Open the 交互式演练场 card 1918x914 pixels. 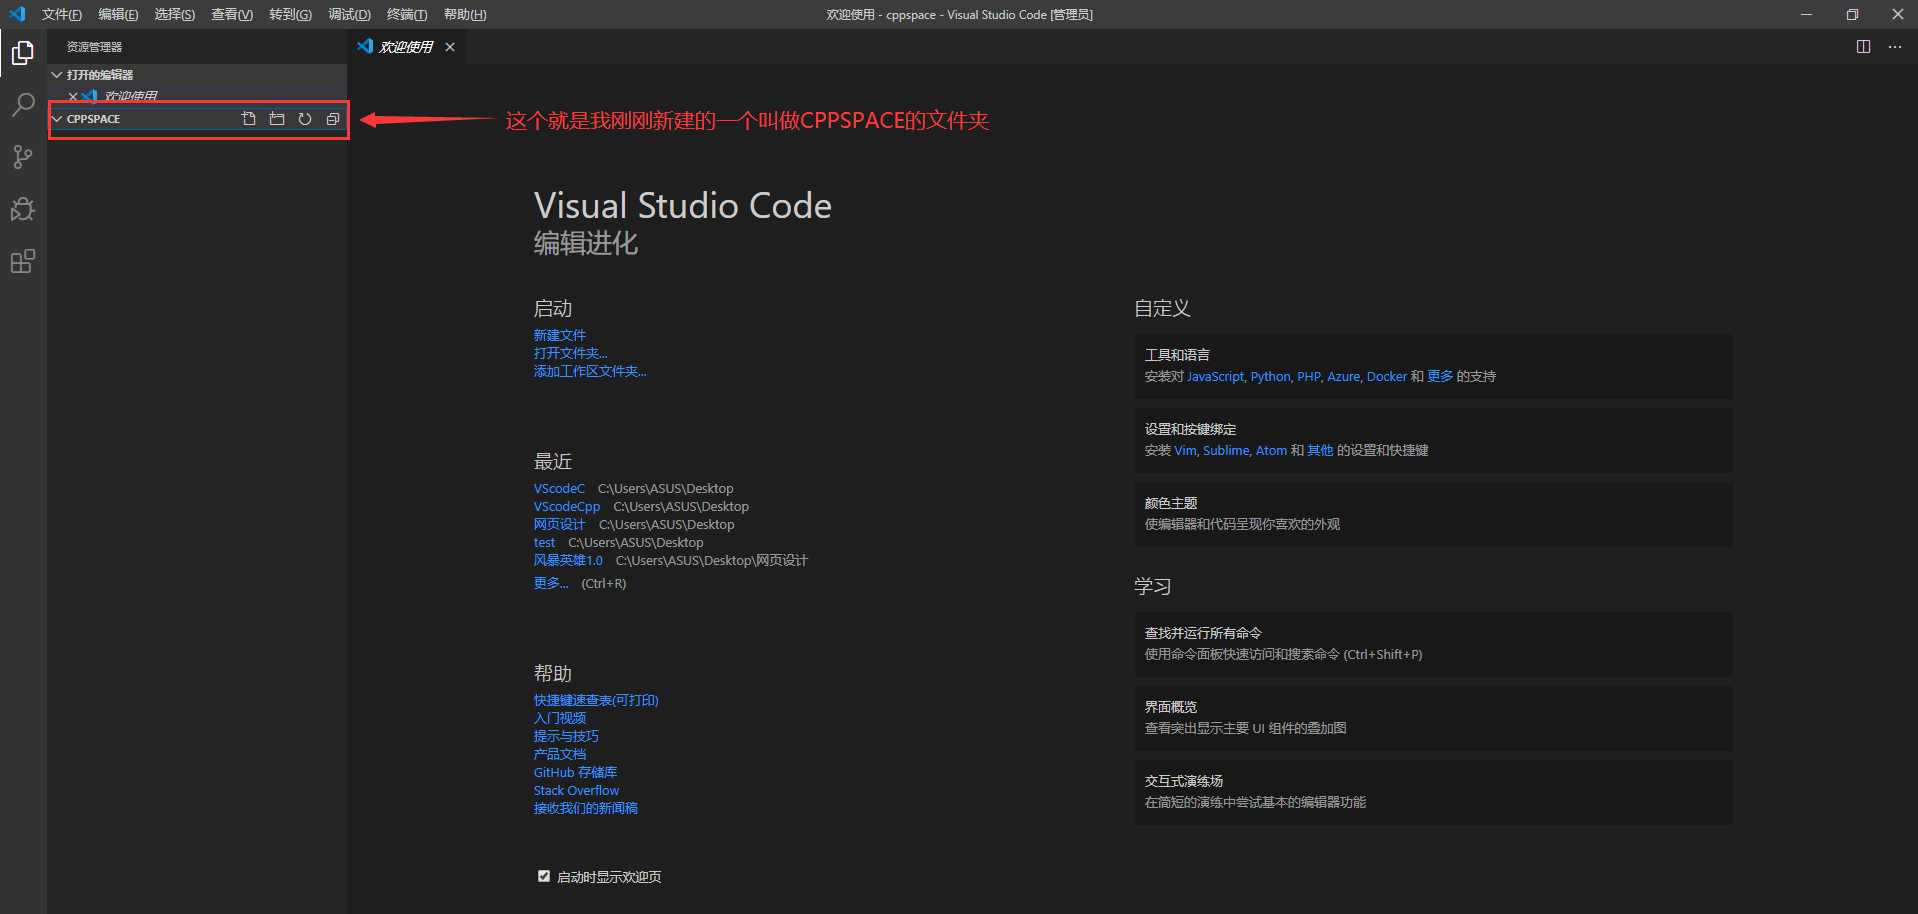click(x=1433, y=792)
